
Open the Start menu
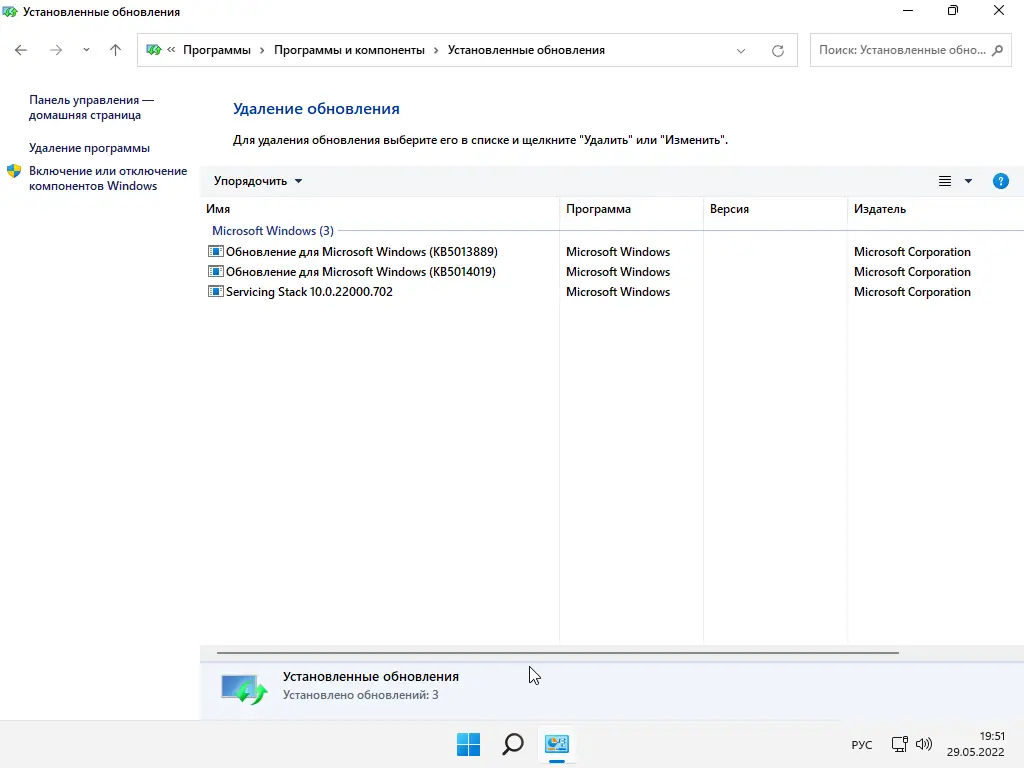click(468, 744)
